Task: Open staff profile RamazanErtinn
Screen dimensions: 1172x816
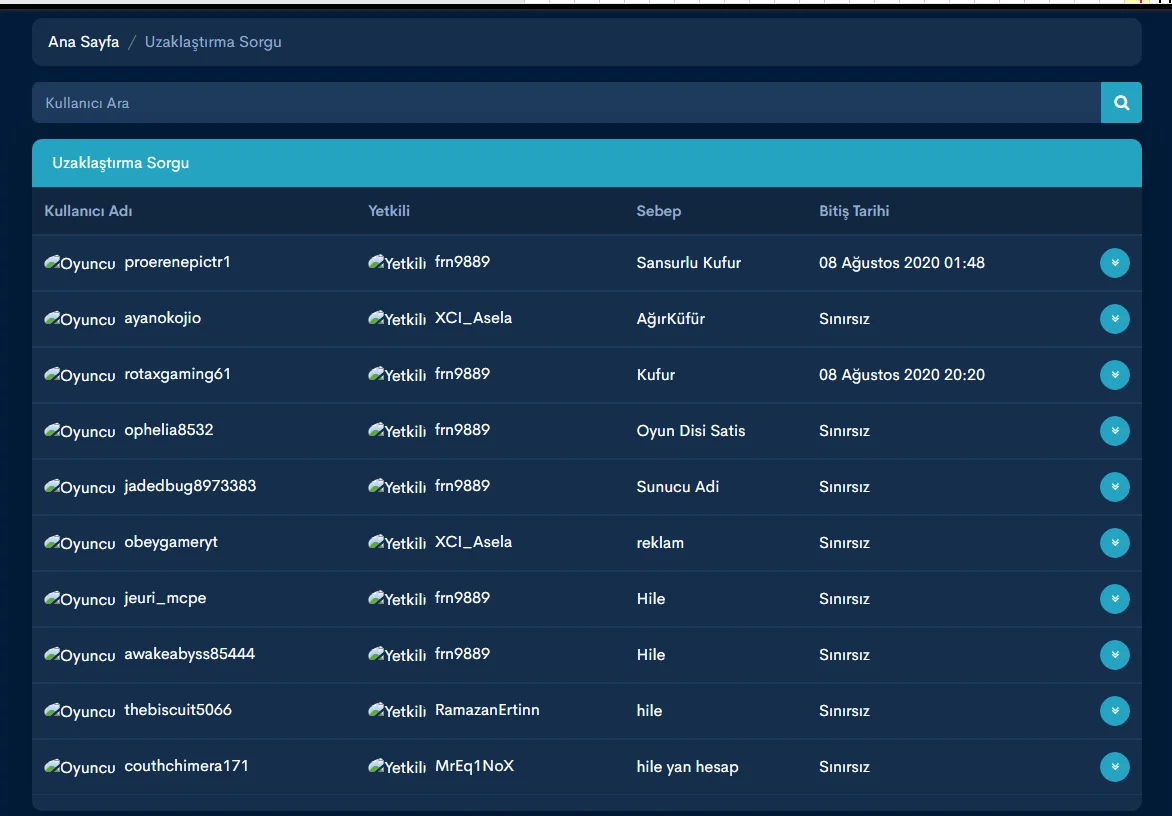Action: click(487, 710)
